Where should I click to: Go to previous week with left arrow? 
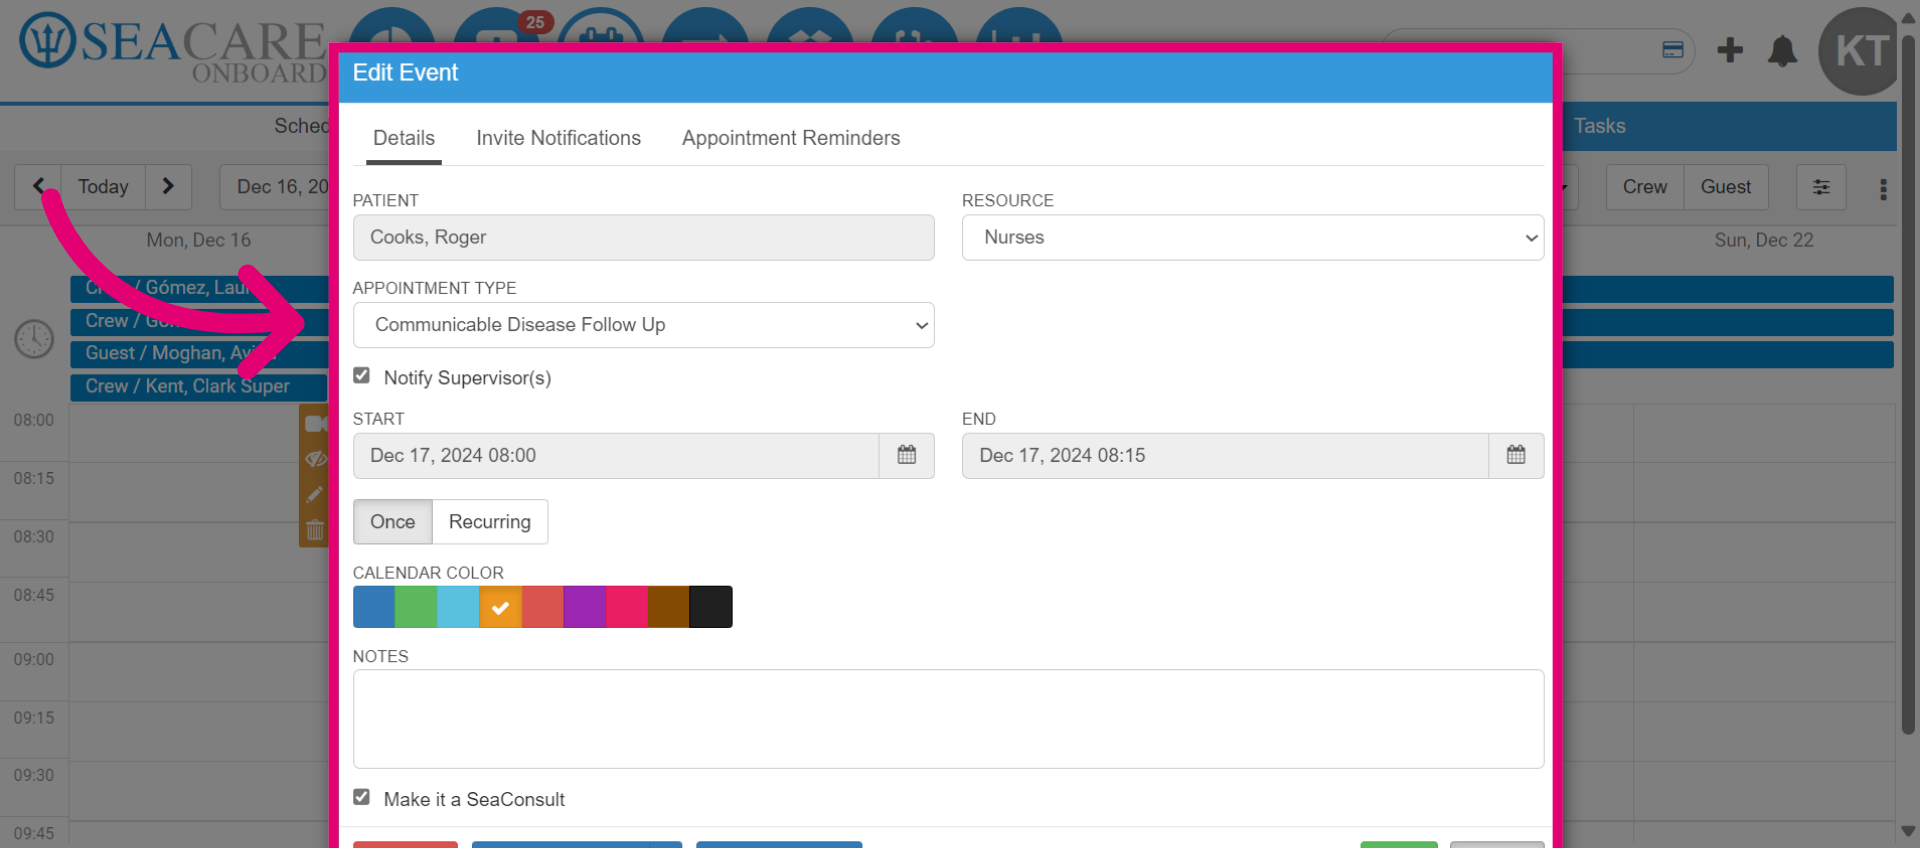coord(38,186)
